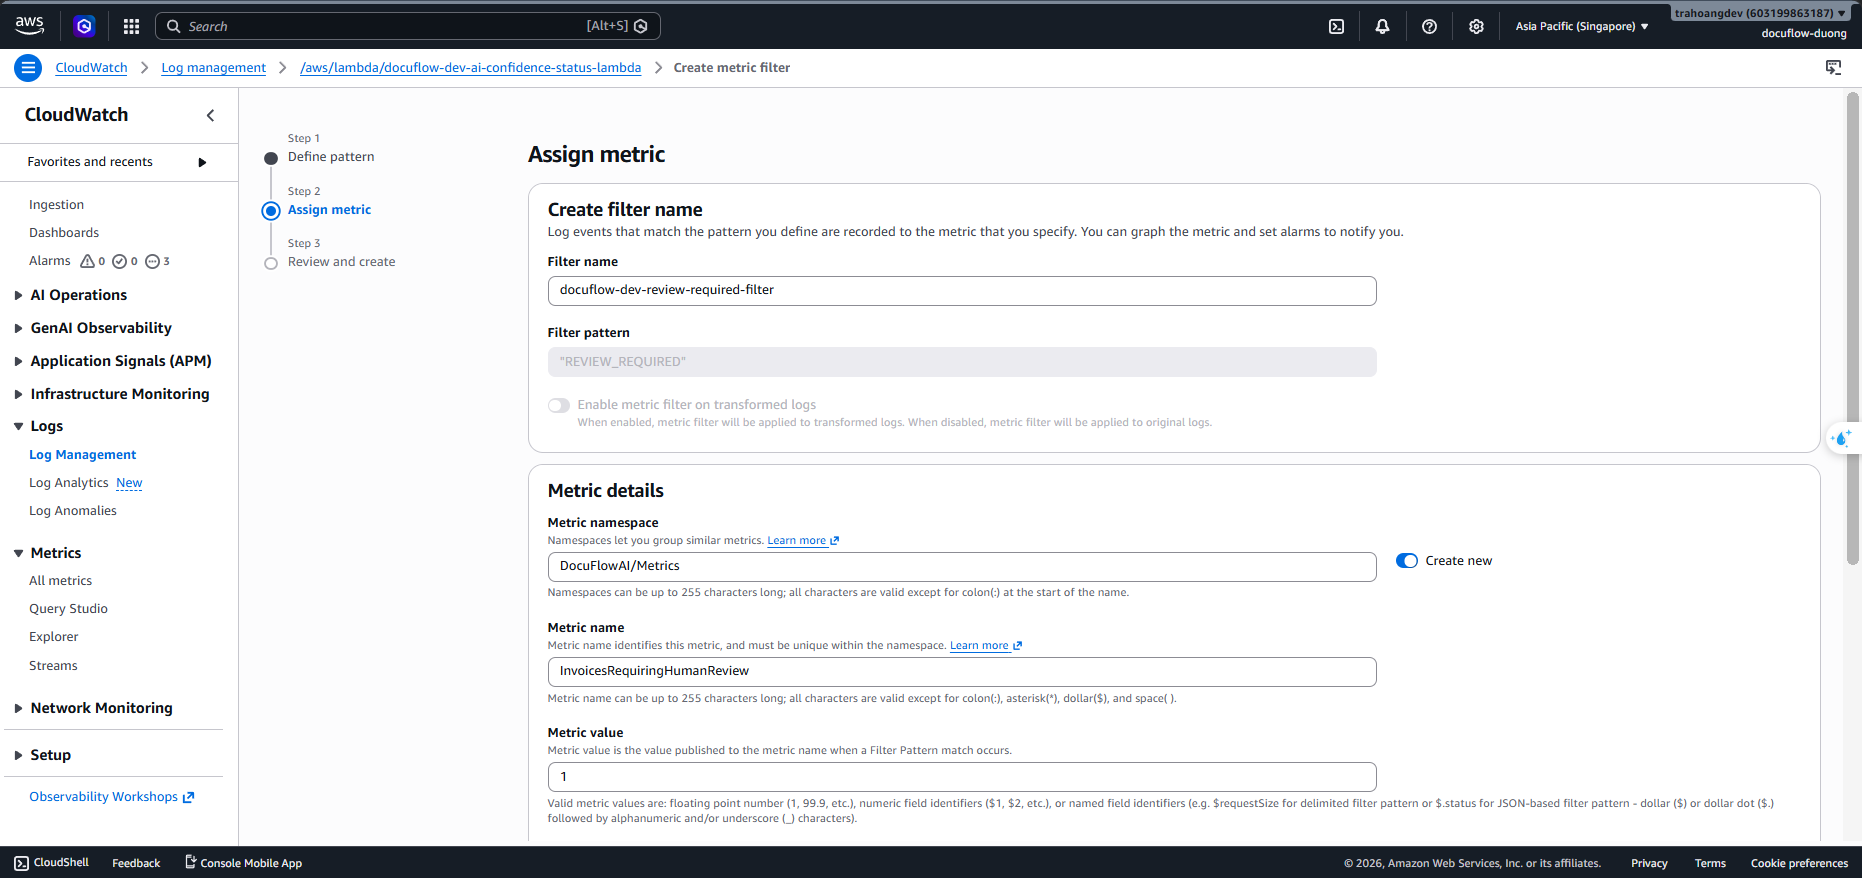Open the docuflow lambda log group breadcrumb
This screenshot has width=1862, height=878.
(x=471, y=68)
